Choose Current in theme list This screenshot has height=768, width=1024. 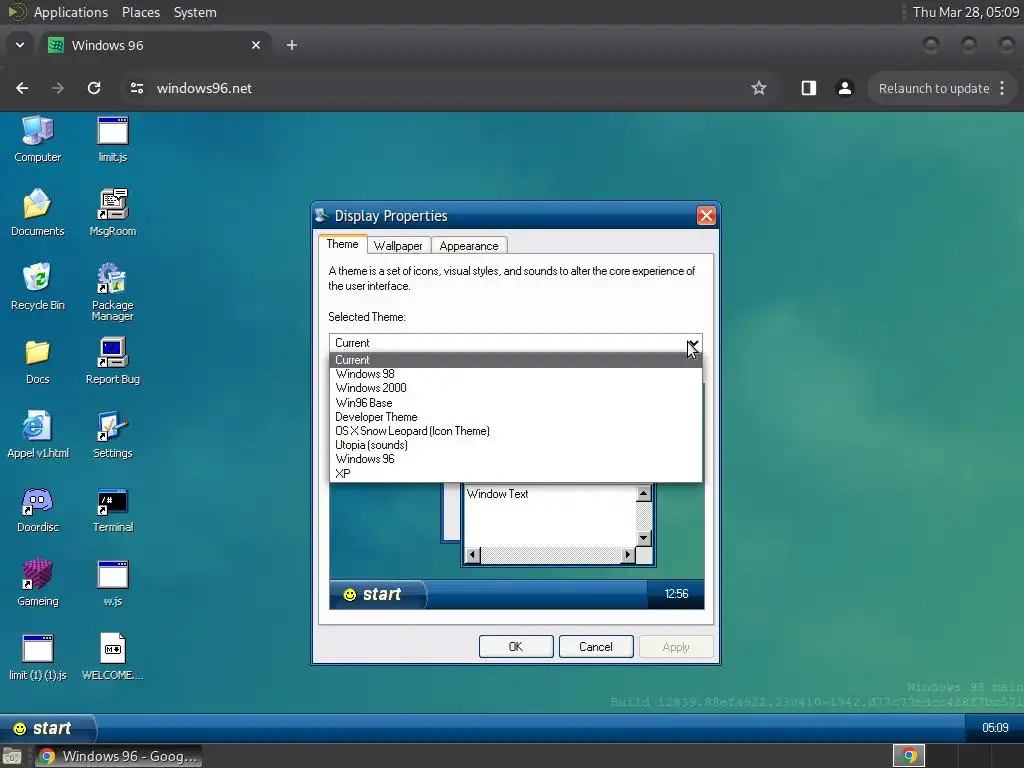pos(516,360)
